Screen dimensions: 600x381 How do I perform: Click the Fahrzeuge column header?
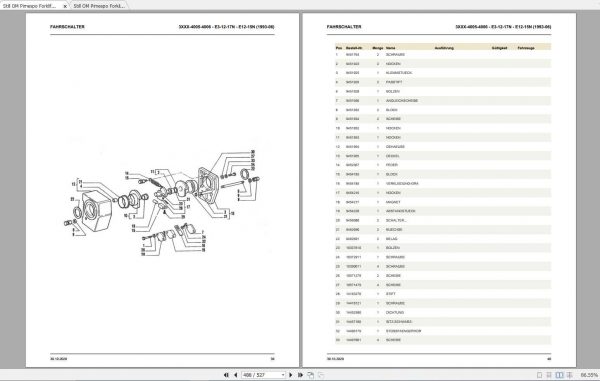(x=526, y=48)
